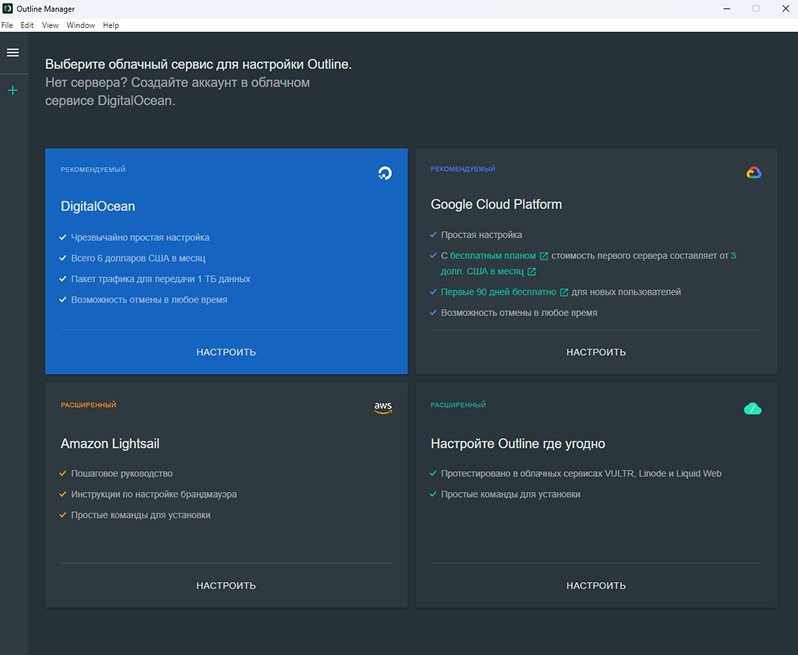Open the Window menu
This screenshot has width=798, height=655.
tap(80, 25)
